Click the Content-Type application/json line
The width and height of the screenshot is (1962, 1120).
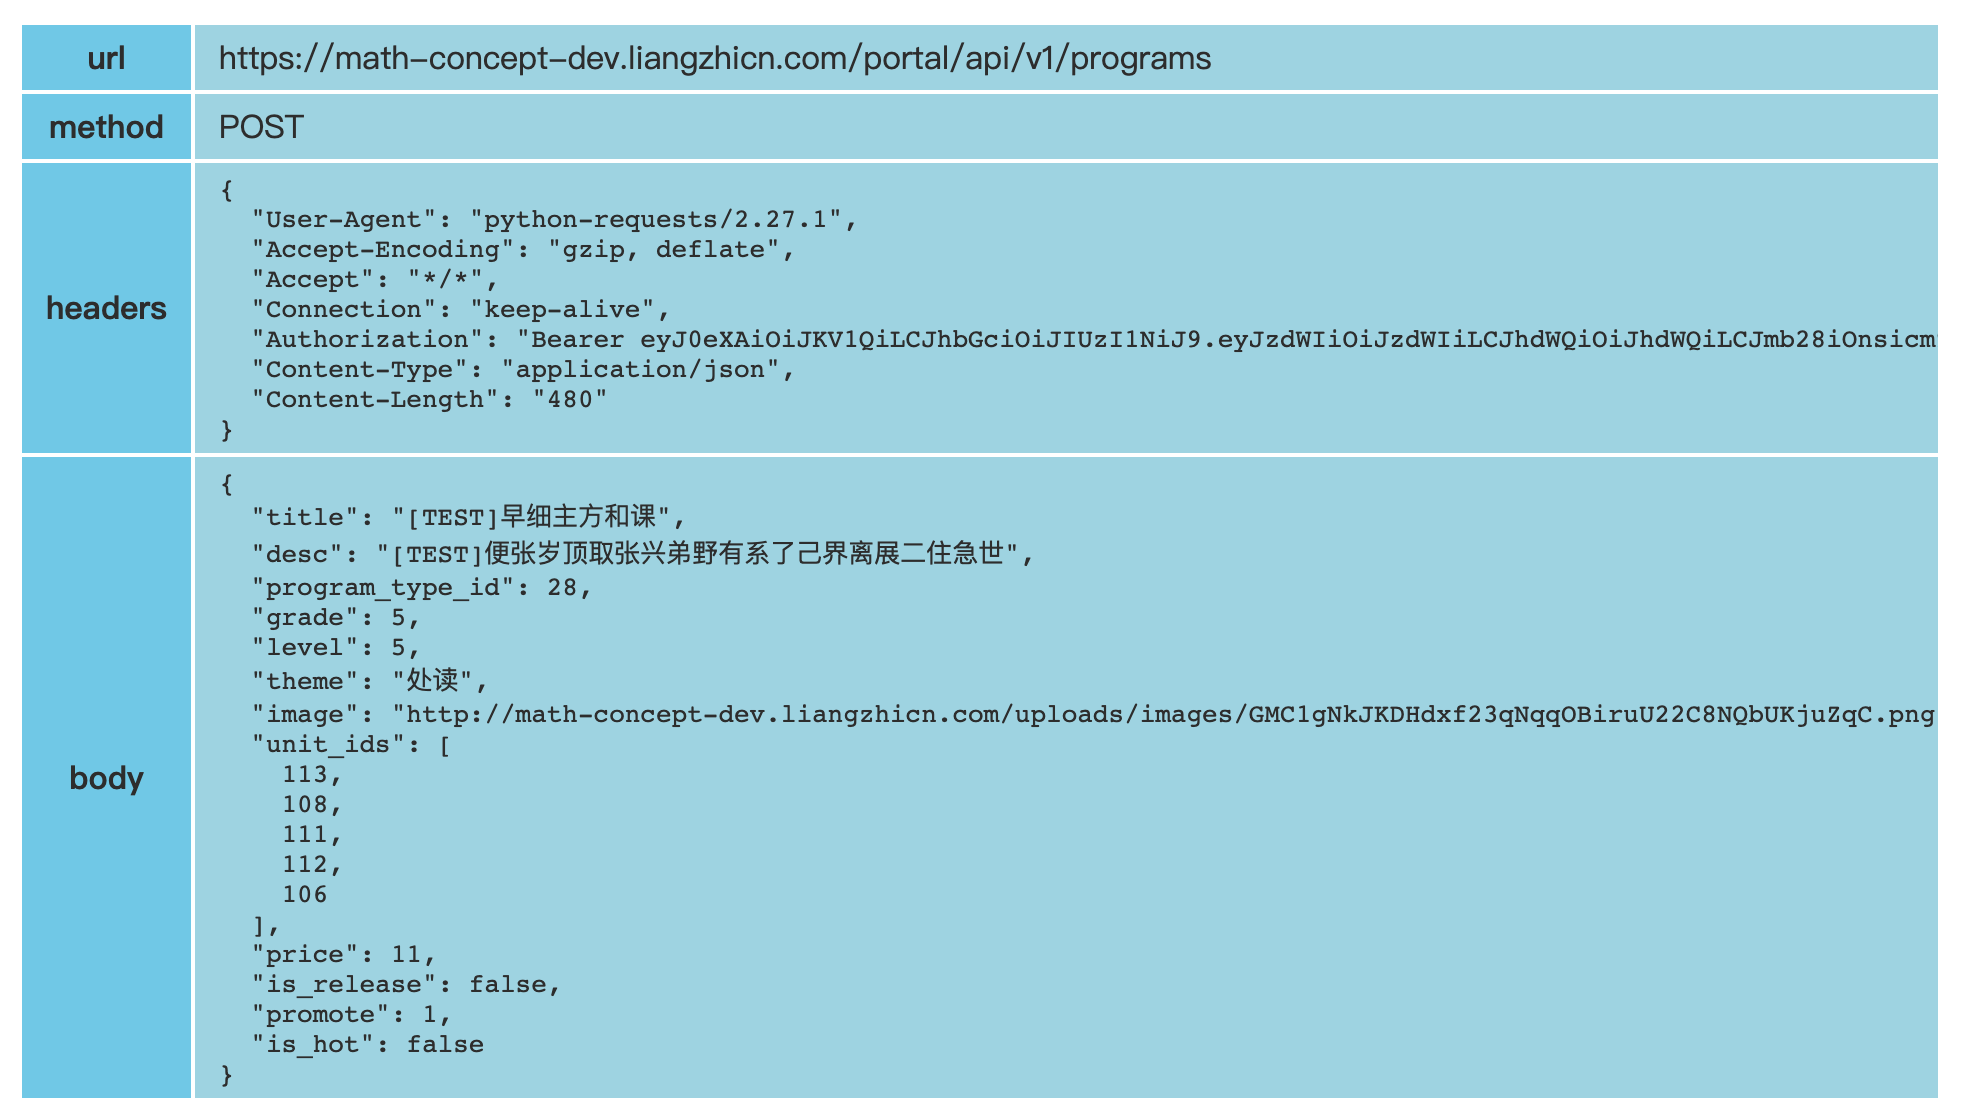(524, 370)
